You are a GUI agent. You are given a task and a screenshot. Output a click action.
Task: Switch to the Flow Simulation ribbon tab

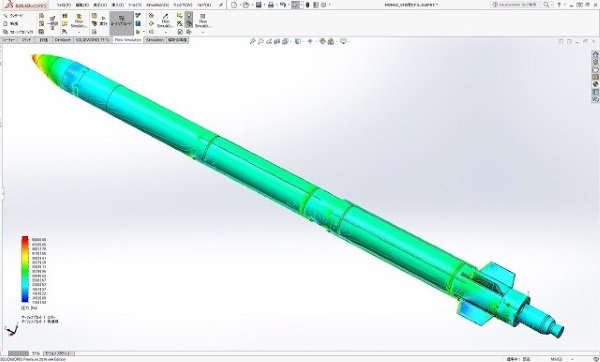point(128,40)
